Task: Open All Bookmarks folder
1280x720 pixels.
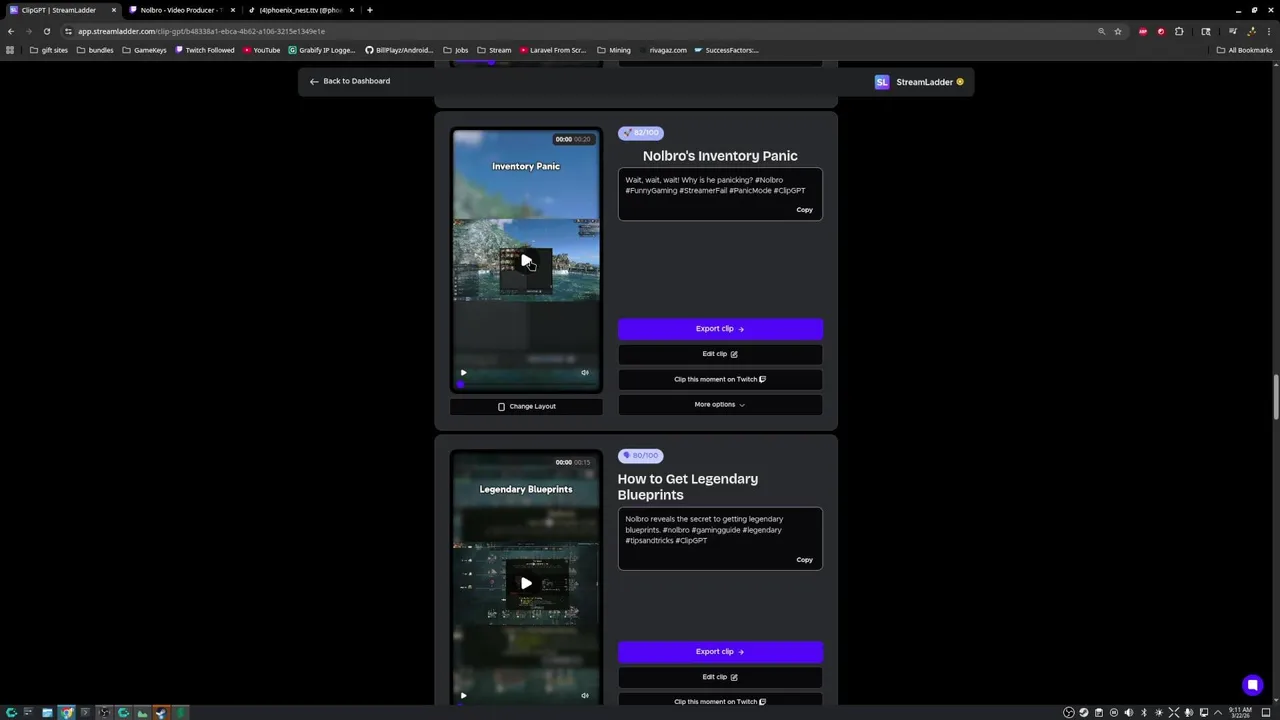Action: coord(1244,50)
